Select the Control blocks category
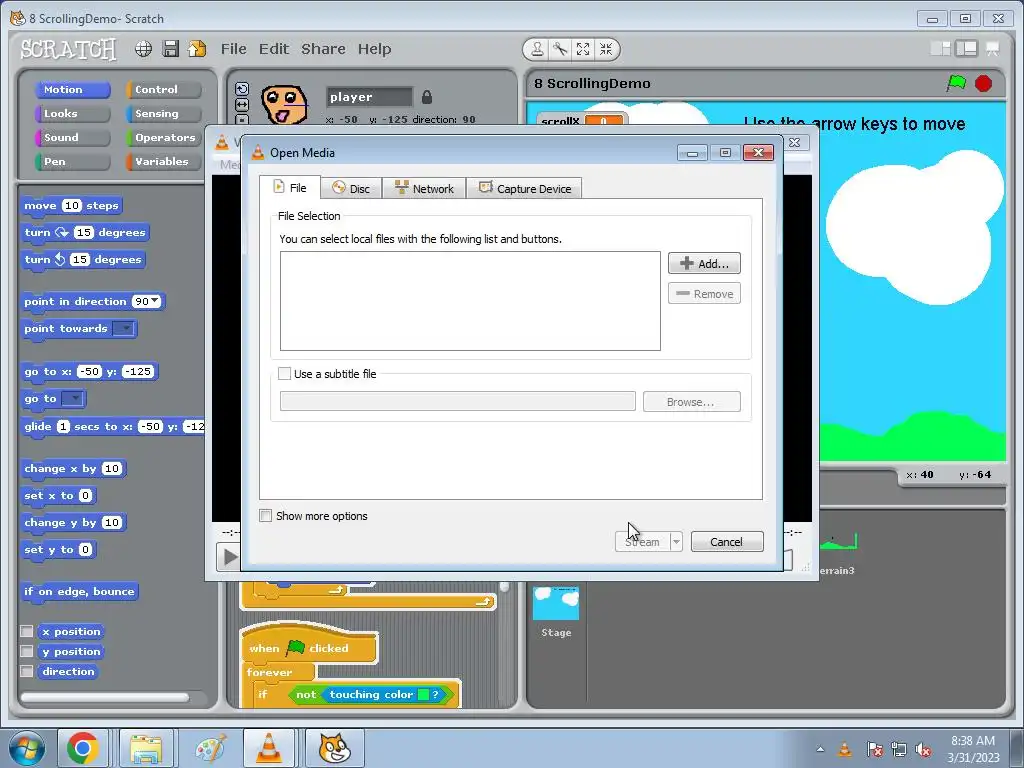The height and width of the screenshot is (768, 1024). 163,89
